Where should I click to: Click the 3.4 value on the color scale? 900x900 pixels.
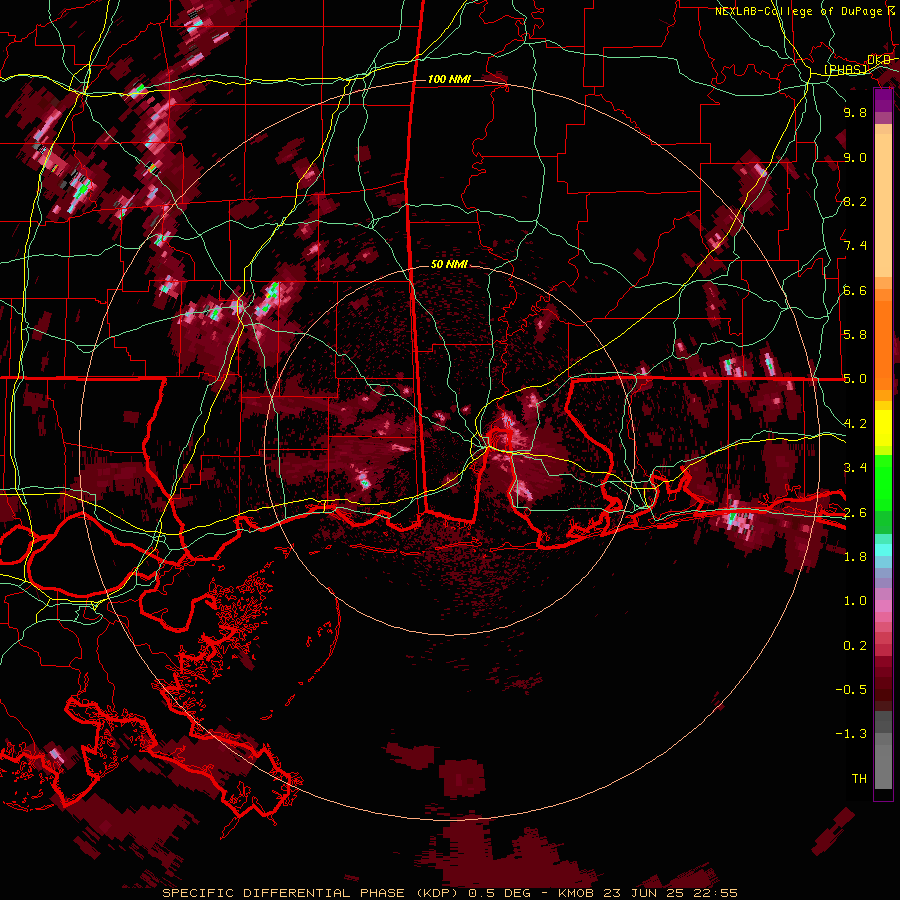click(855, 468)
